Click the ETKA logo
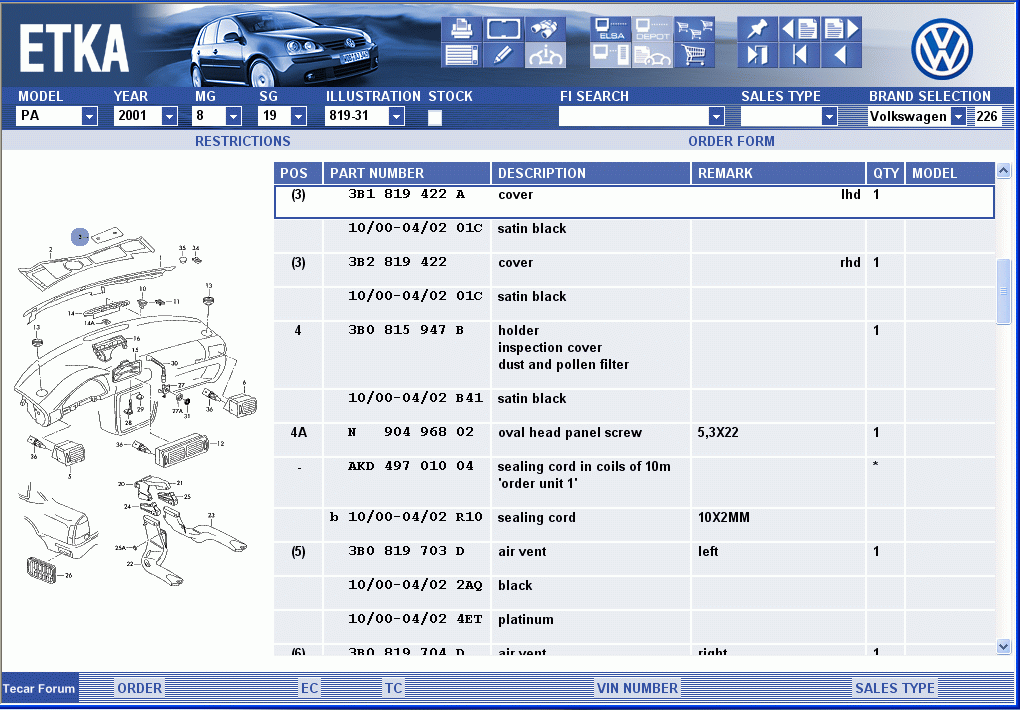The image size is (1020, 710). coord(74,49)
